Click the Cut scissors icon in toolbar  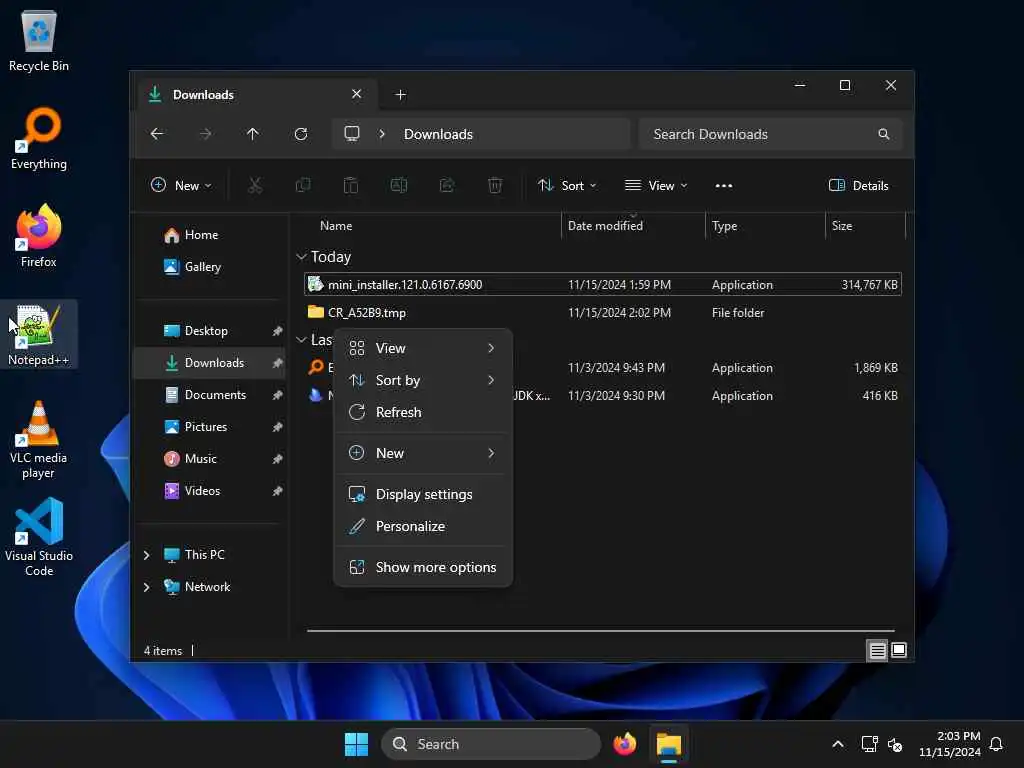(x=255, y=185)
